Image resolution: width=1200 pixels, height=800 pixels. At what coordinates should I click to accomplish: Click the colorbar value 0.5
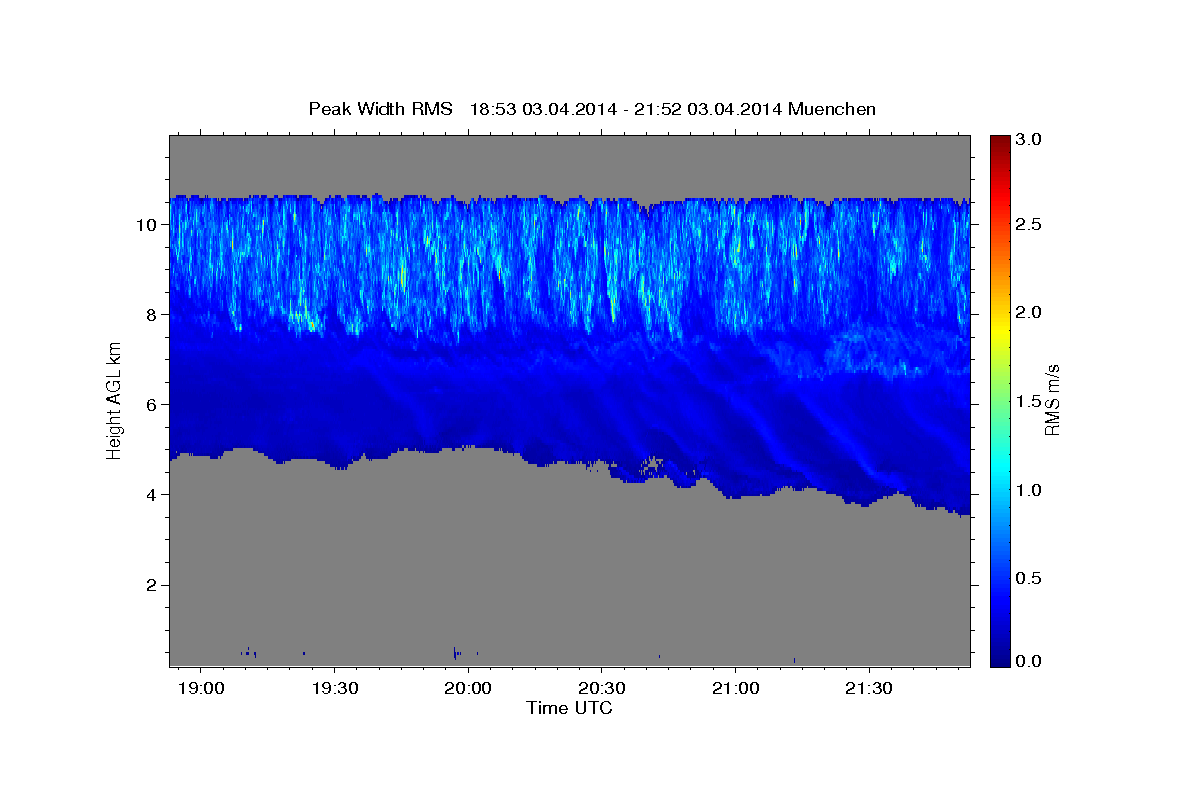1028,578
